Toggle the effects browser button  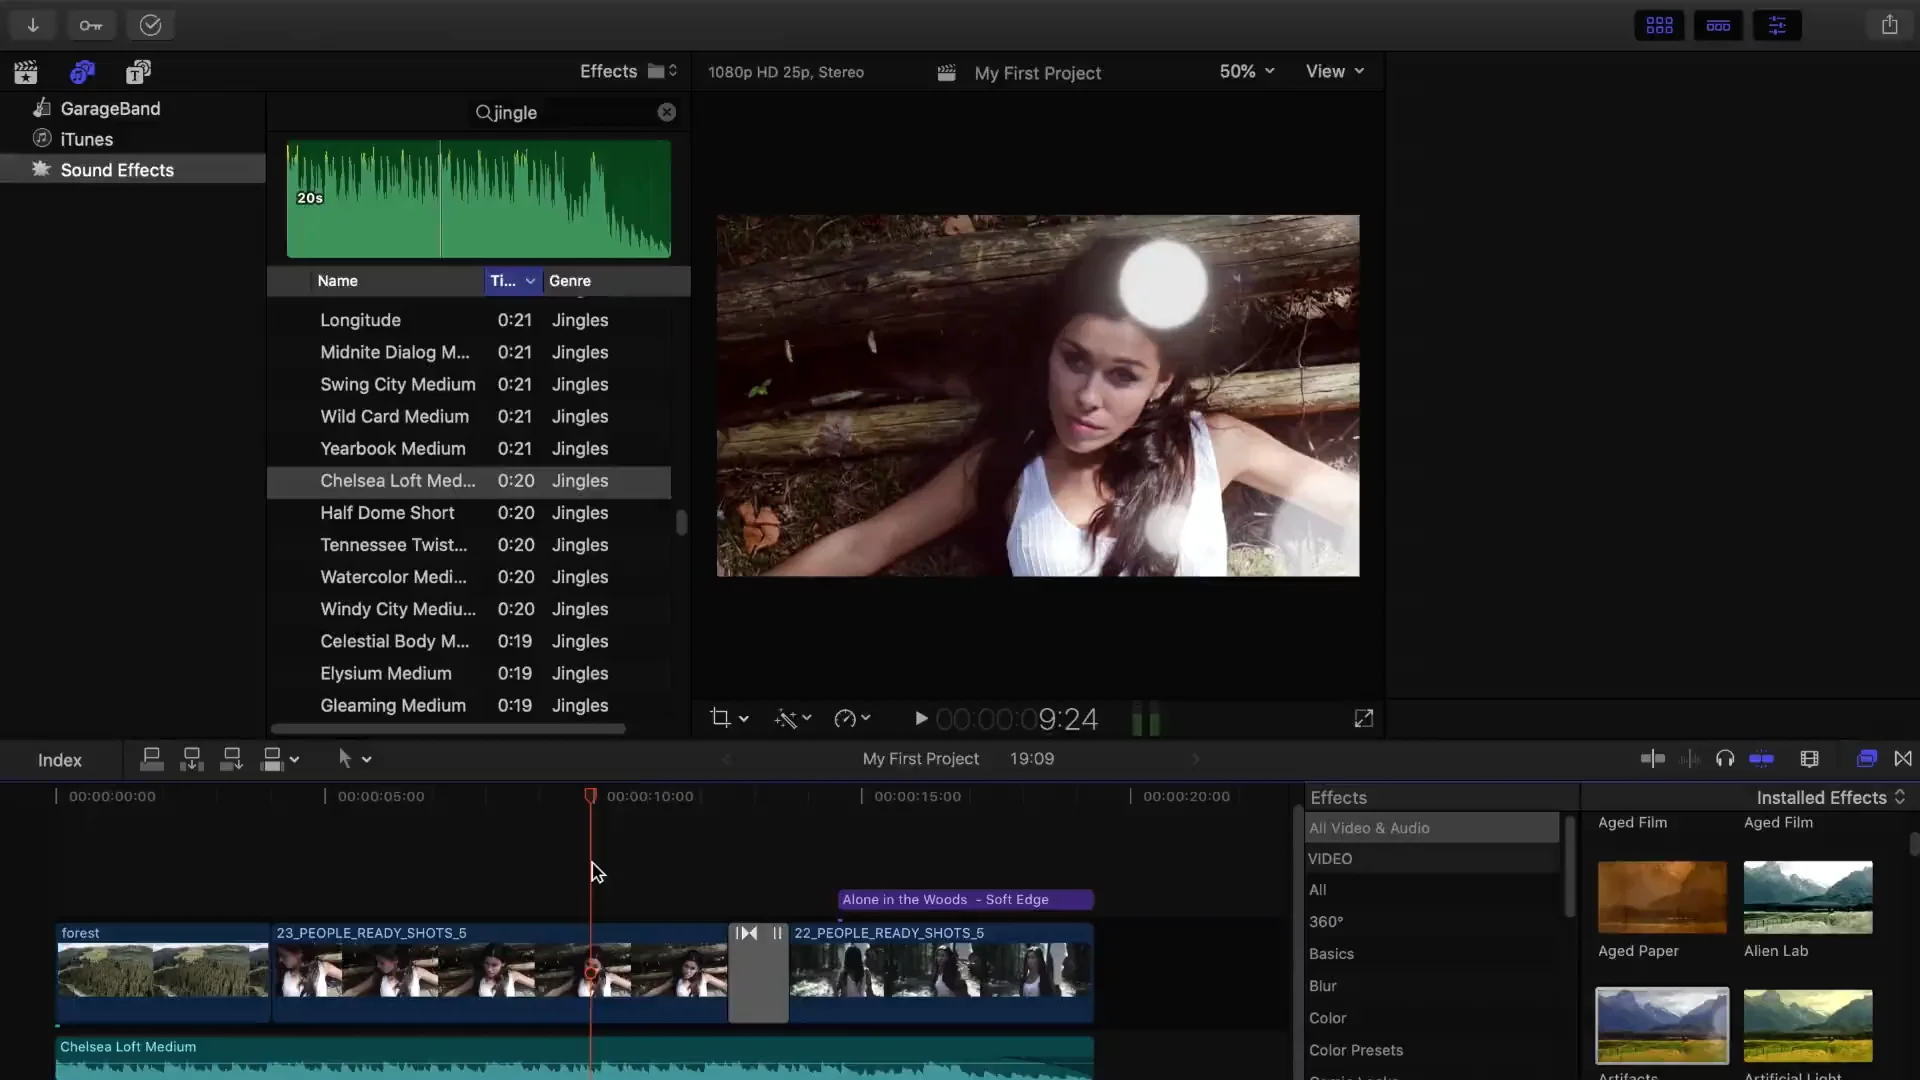(1866, 759)
